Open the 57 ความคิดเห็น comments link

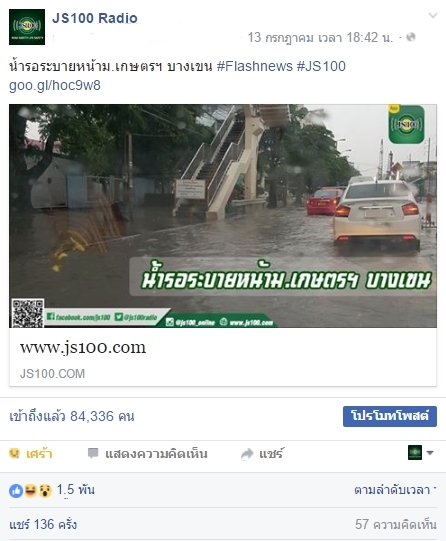point(396,524)
